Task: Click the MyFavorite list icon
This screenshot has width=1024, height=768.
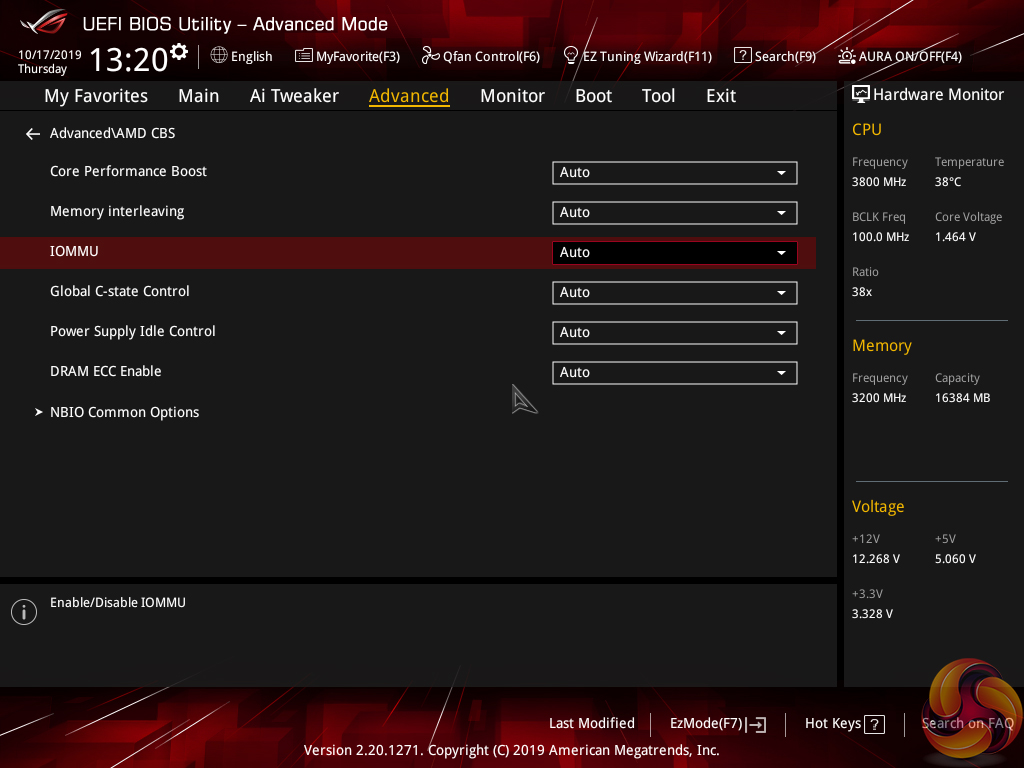Action: 304,56
